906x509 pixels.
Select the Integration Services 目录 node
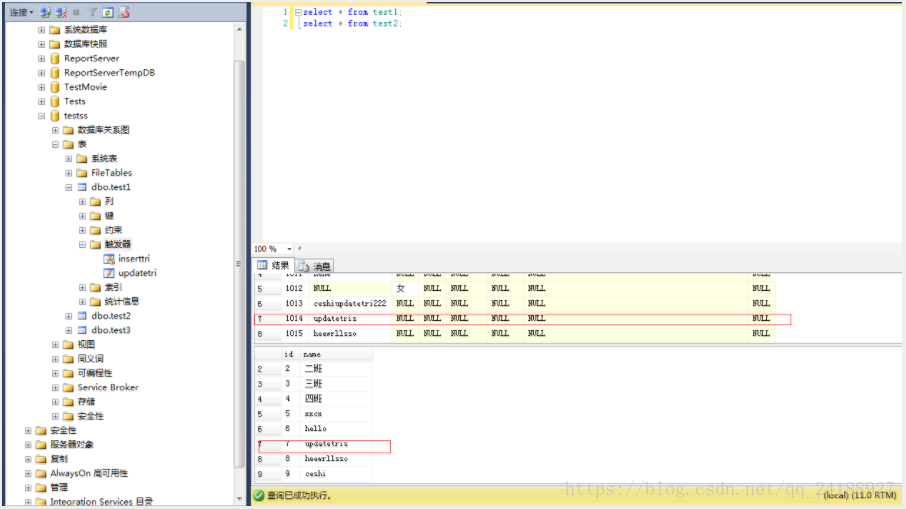102,501
